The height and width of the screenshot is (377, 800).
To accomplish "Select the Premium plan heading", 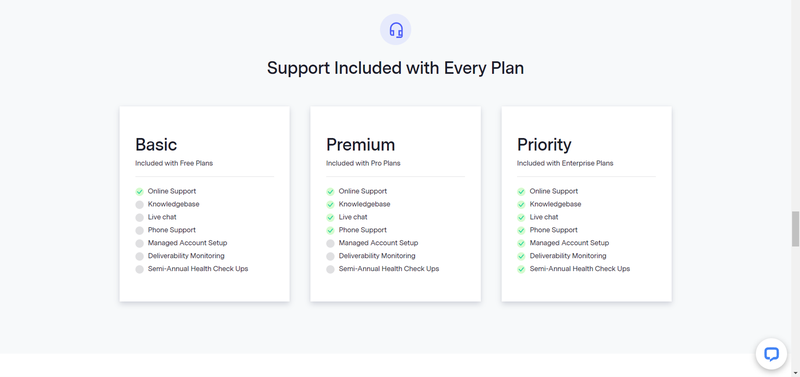I will point(361,144).
